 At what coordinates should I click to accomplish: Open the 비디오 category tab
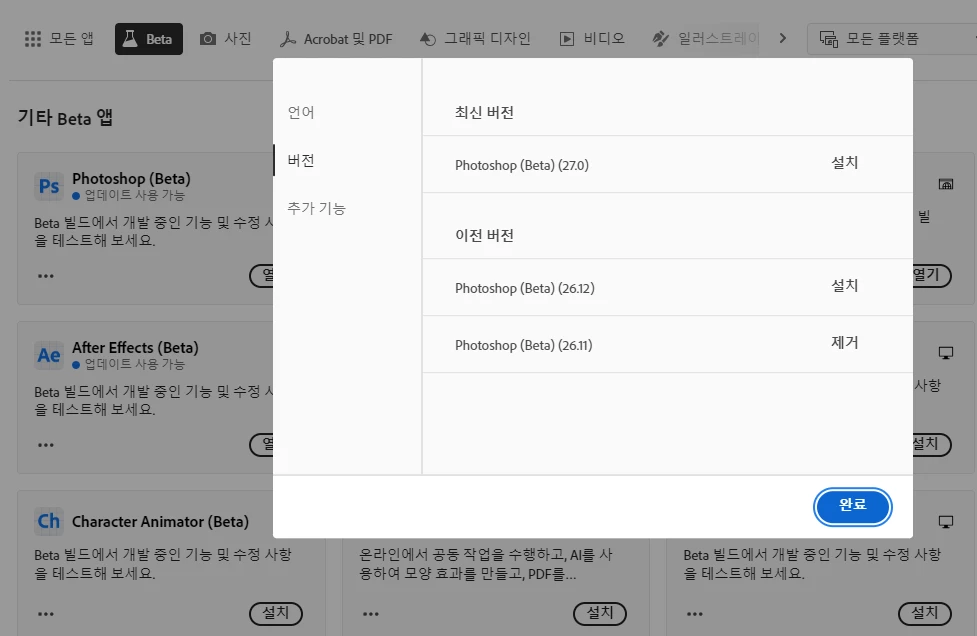pyautogui.click(x=592, y=39)
